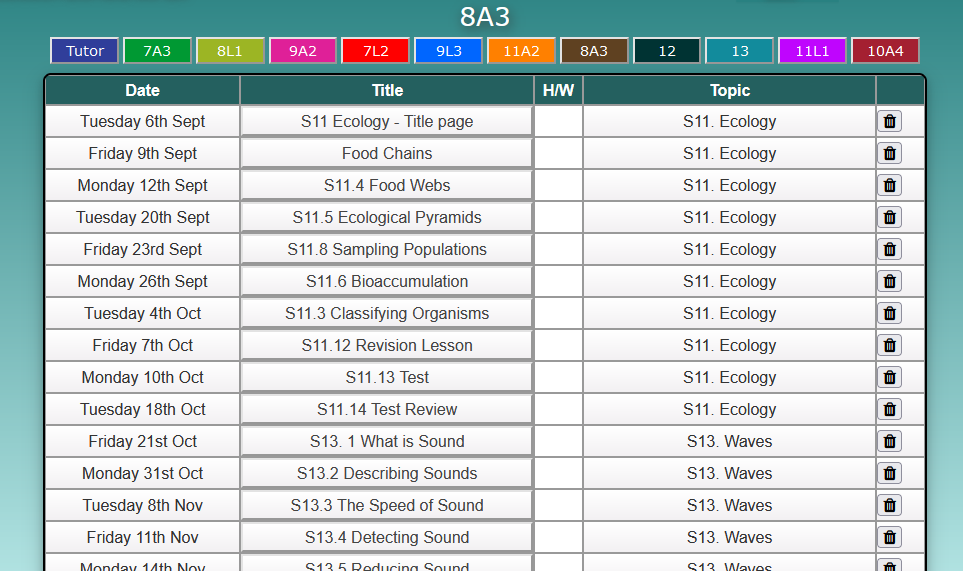Open the 7A3 class tab
Image resolution: width=963 pixels, height=571 pixels.
(157, 51)
